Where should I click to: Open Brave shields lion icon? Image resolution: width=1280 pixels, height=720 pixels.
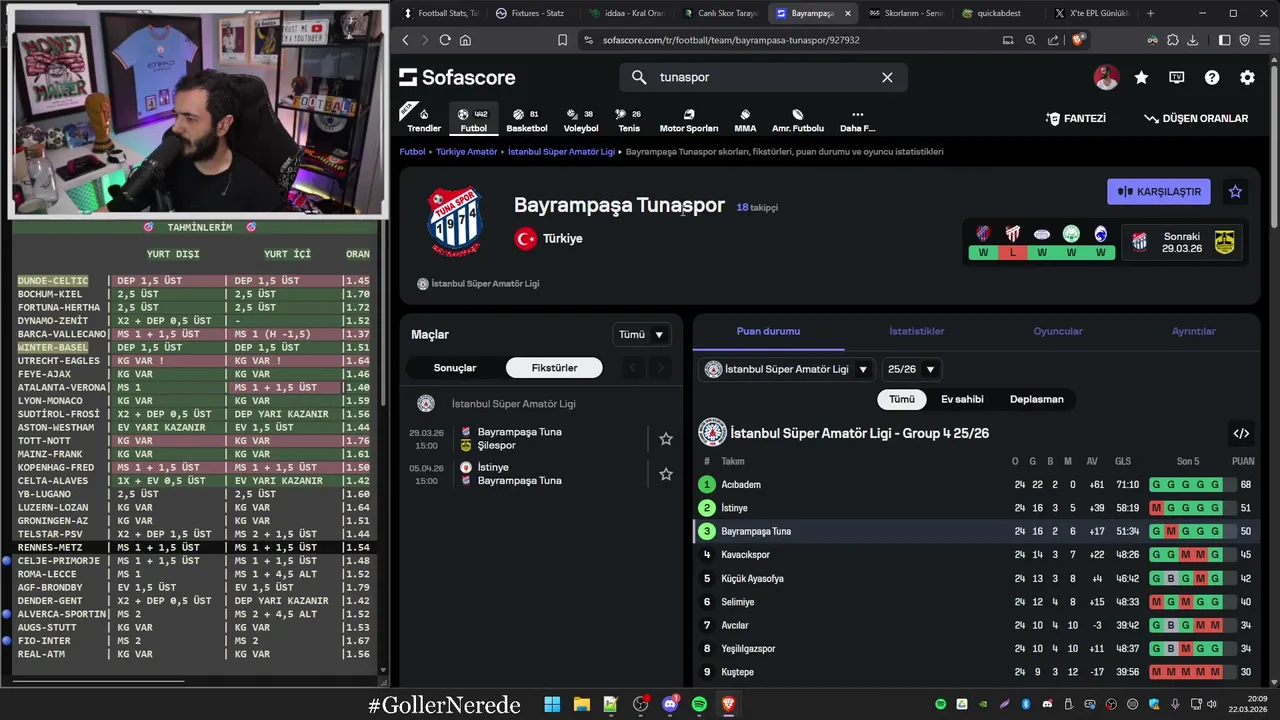click(1078, 40)
